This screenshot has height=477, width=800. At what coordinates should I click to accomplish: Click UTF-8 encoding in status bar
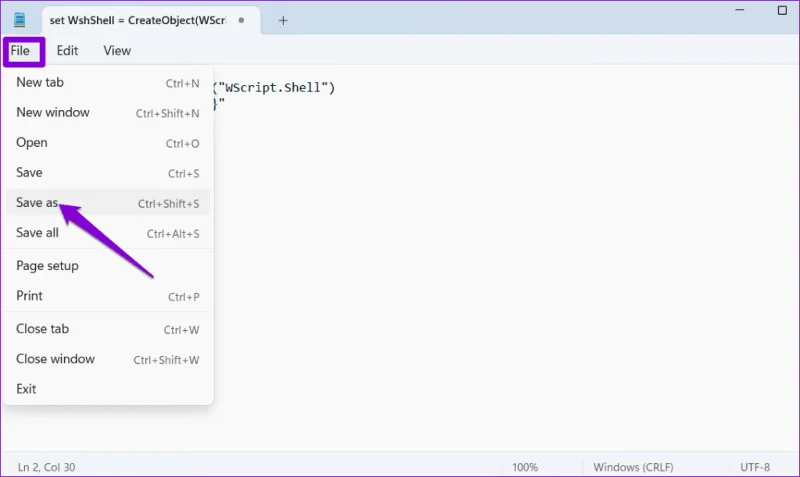click(x=755, y=467)
